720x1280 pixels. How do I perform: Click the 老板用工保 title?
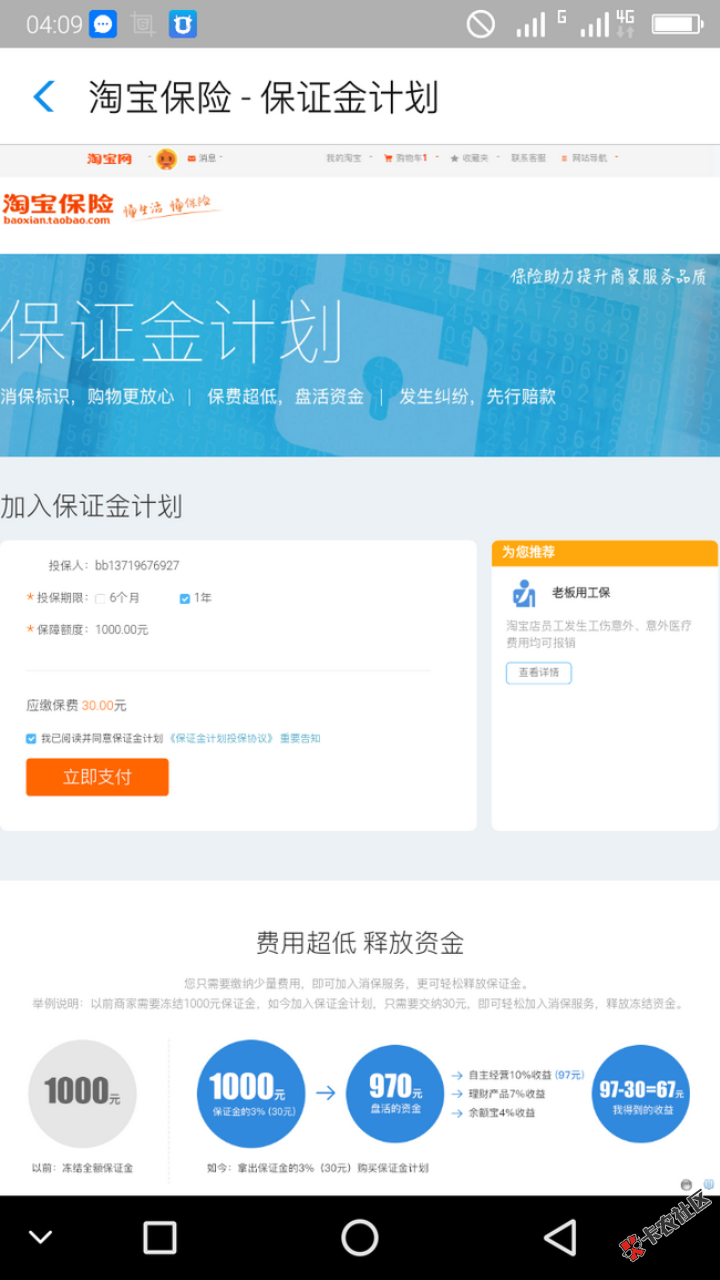[x=581, y=593]
